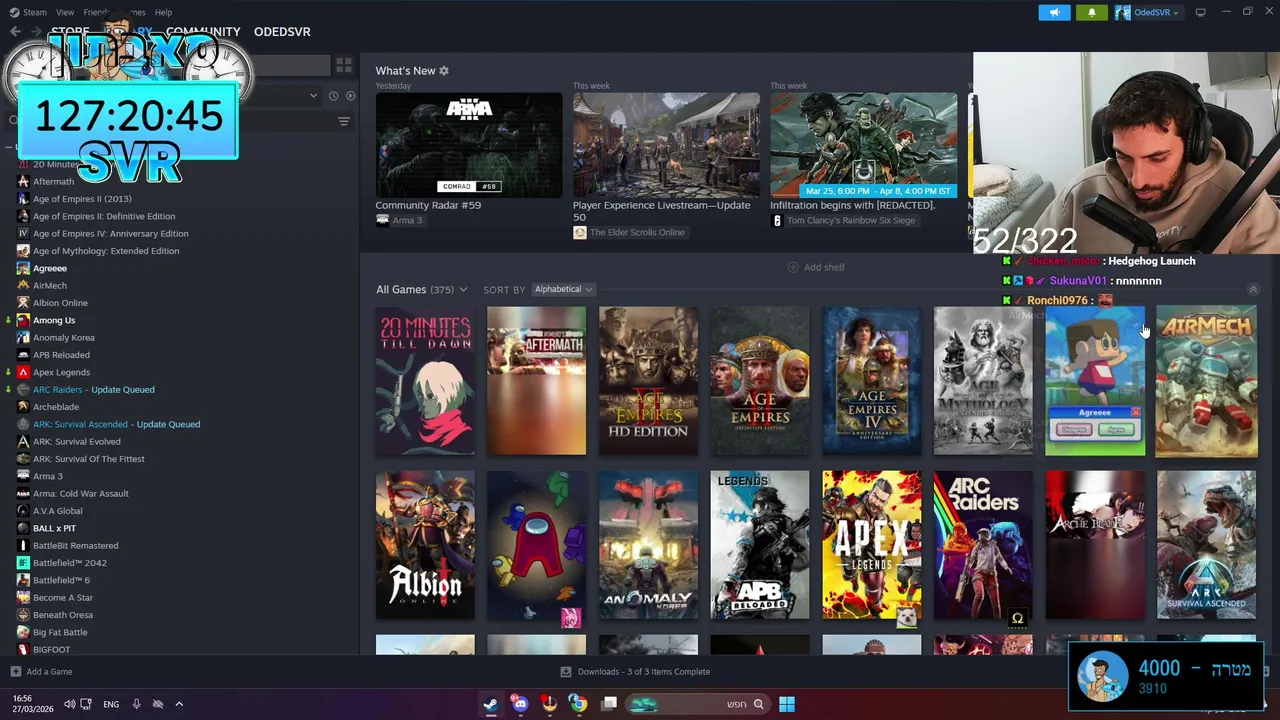Viewport: 1280px width, 720px height.
Task: Toggle ready to play filter icon
Action: pos(350,96)
